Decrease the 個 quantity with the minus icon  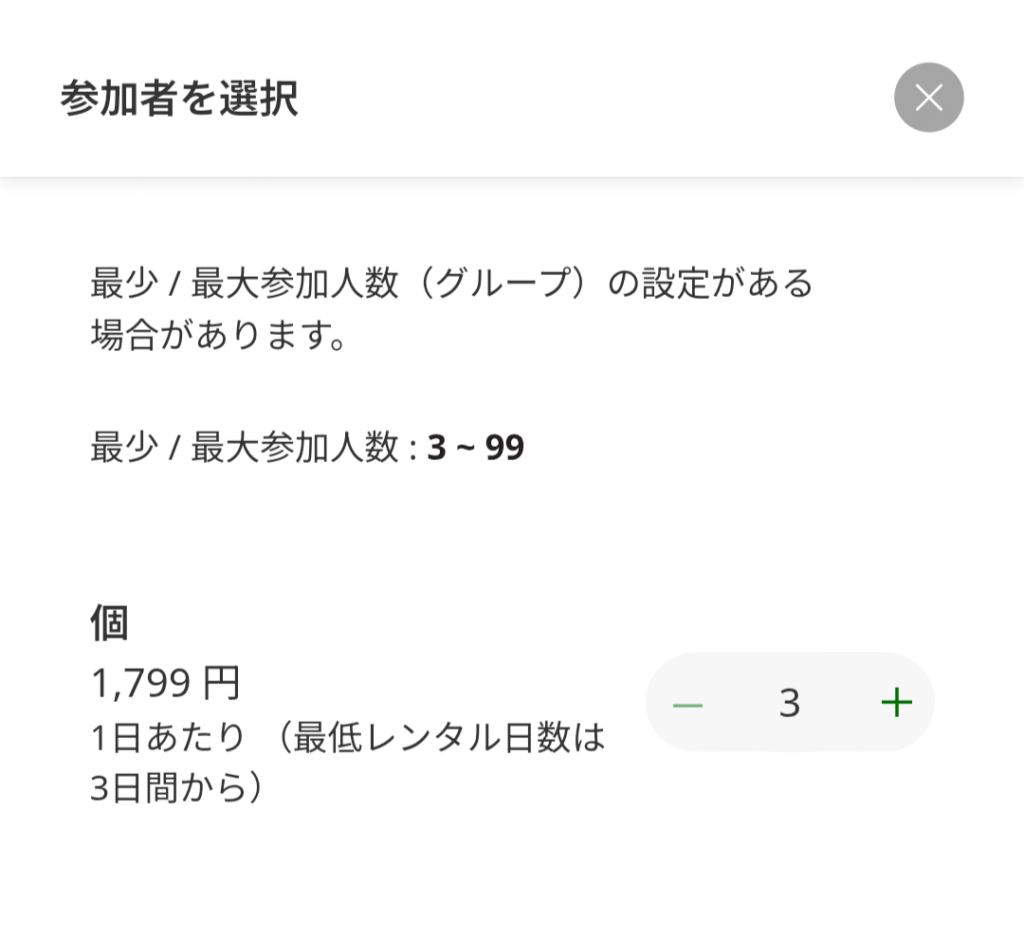pyautogui.click(x=688, y=705)
